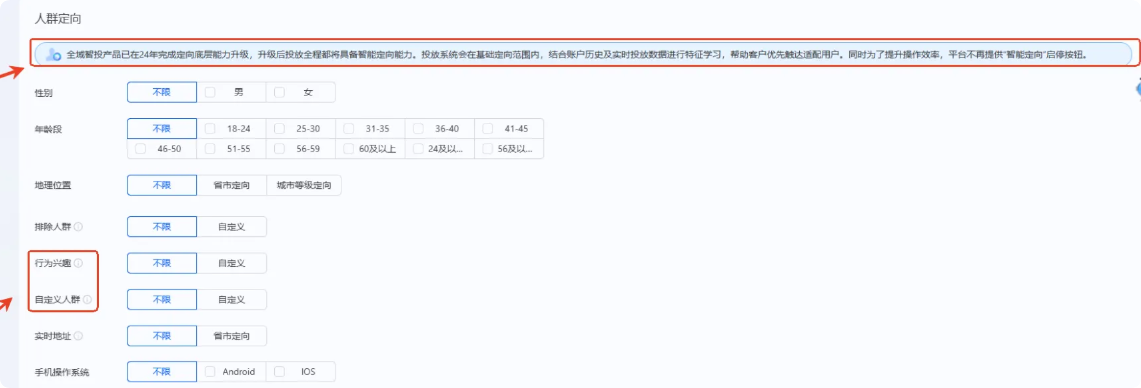Screen dimensions: 1141x388
Task: Click the info icon beside 实时地址
Action: [x=79, y=336]
